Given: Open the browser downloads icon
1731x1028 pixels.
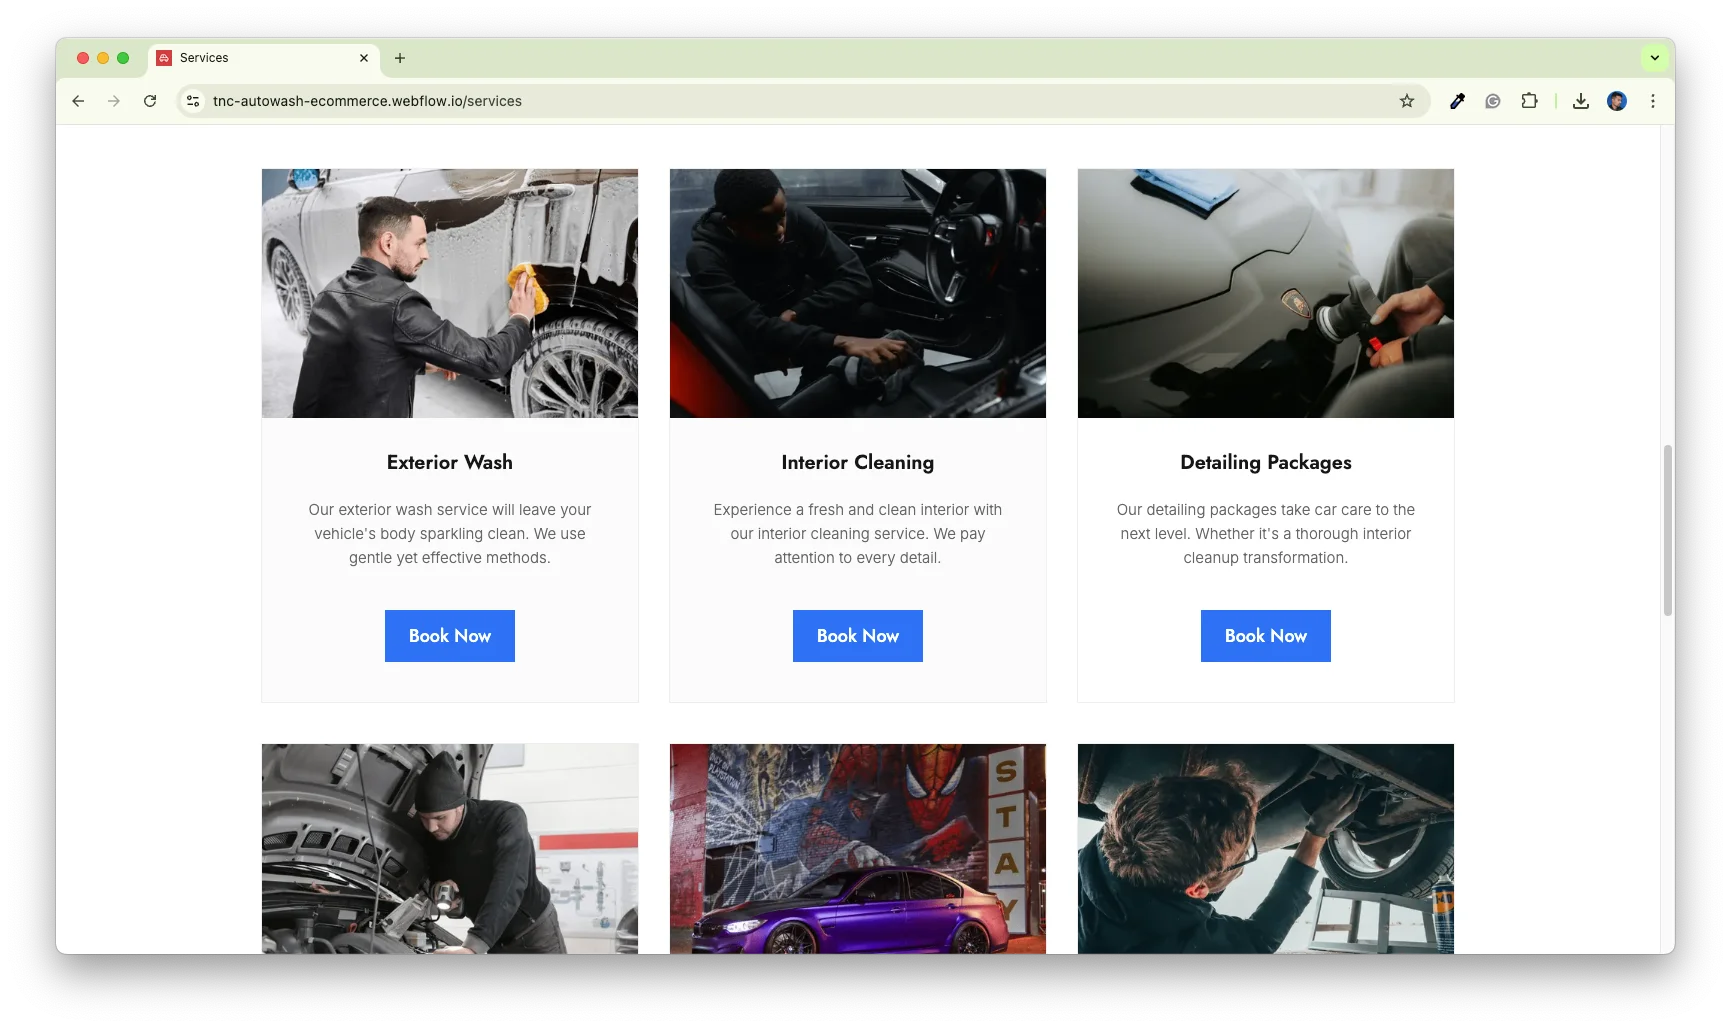Looking at the screenshot, I should 1581,101.
